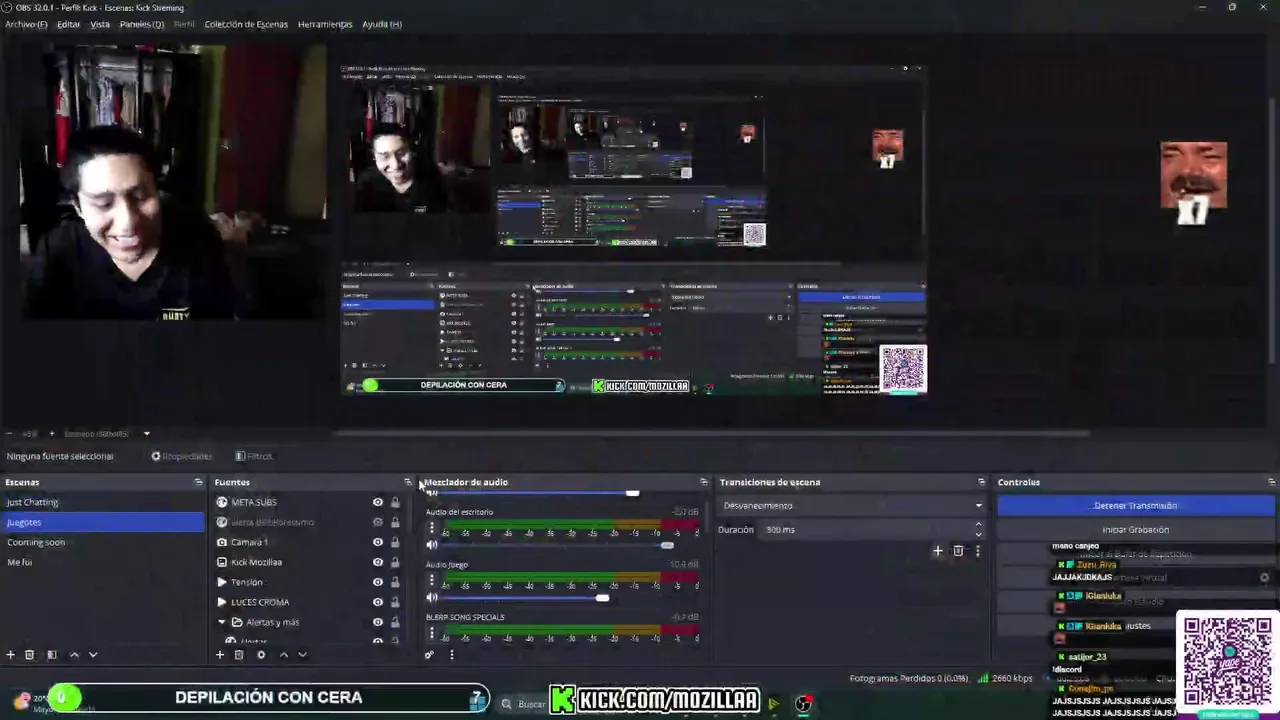Screen dimensions: 1280x720
Task: Toggle lock on Camara 1 source
Action: (x=395, y=542)
